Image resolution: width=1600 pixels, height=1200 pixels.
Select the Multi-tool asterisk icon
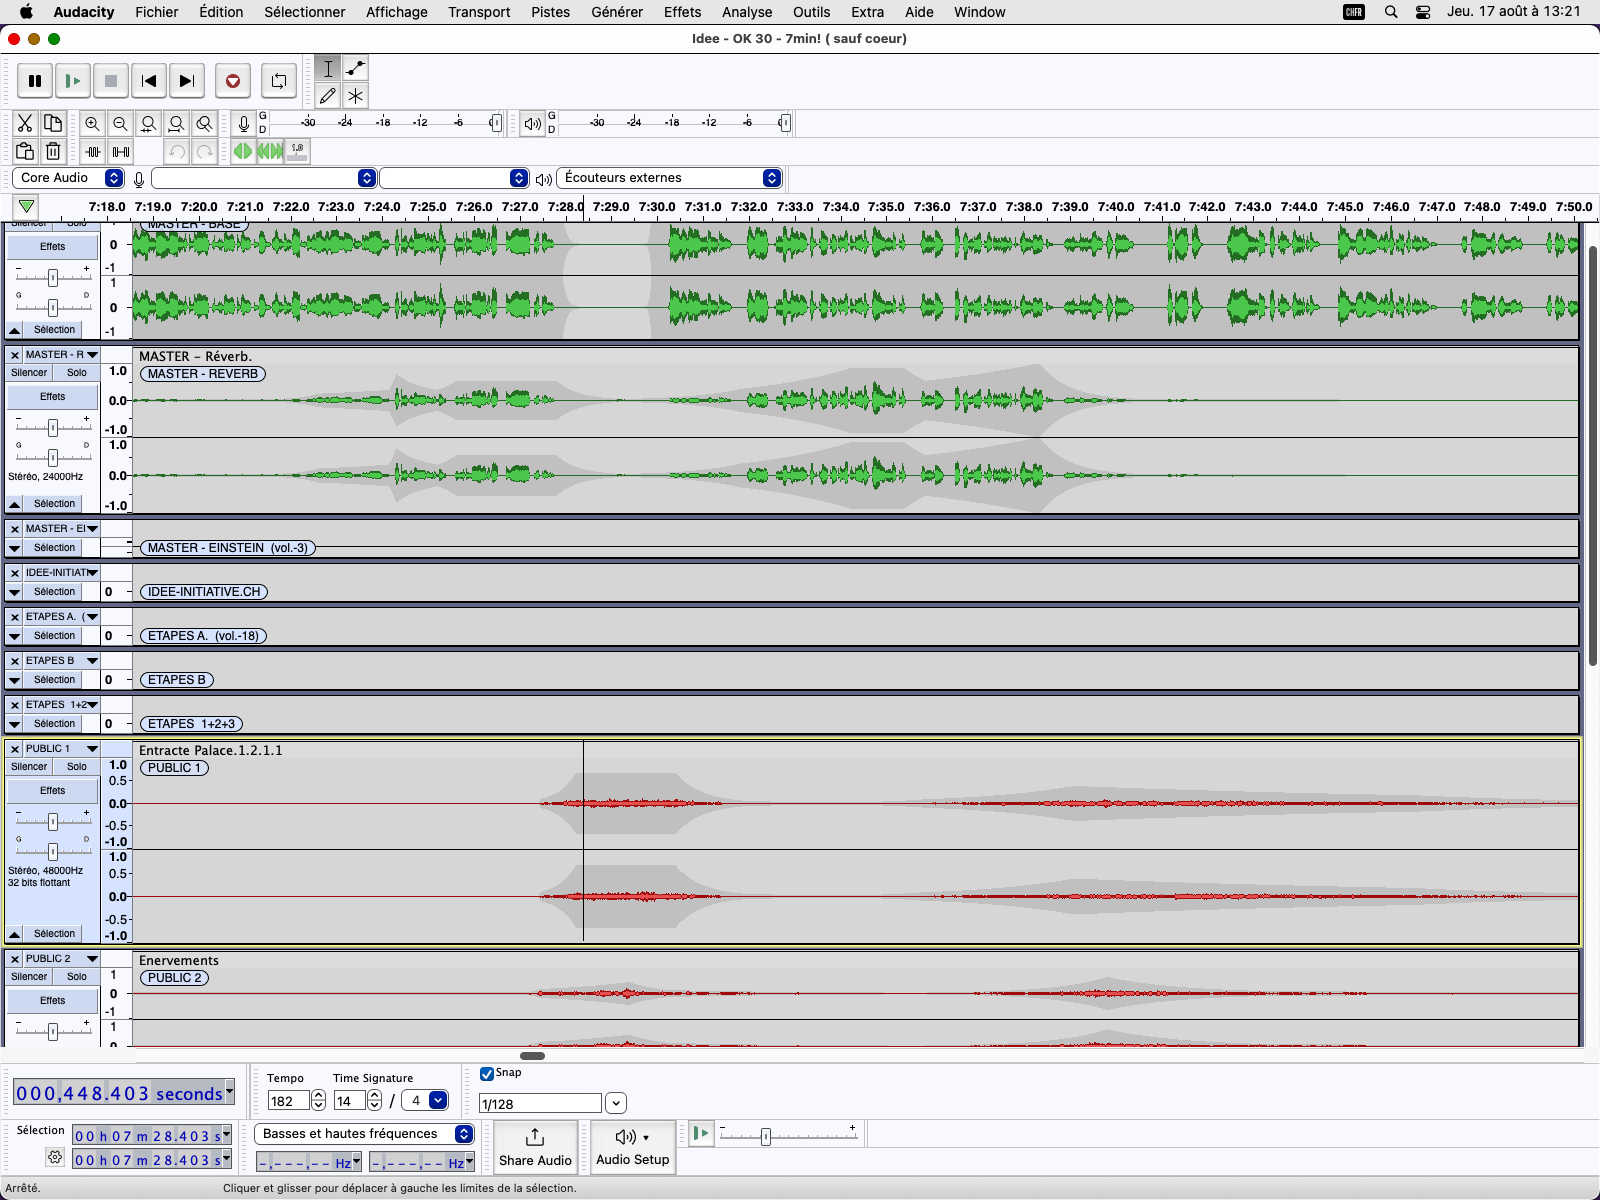coord(356,96)
